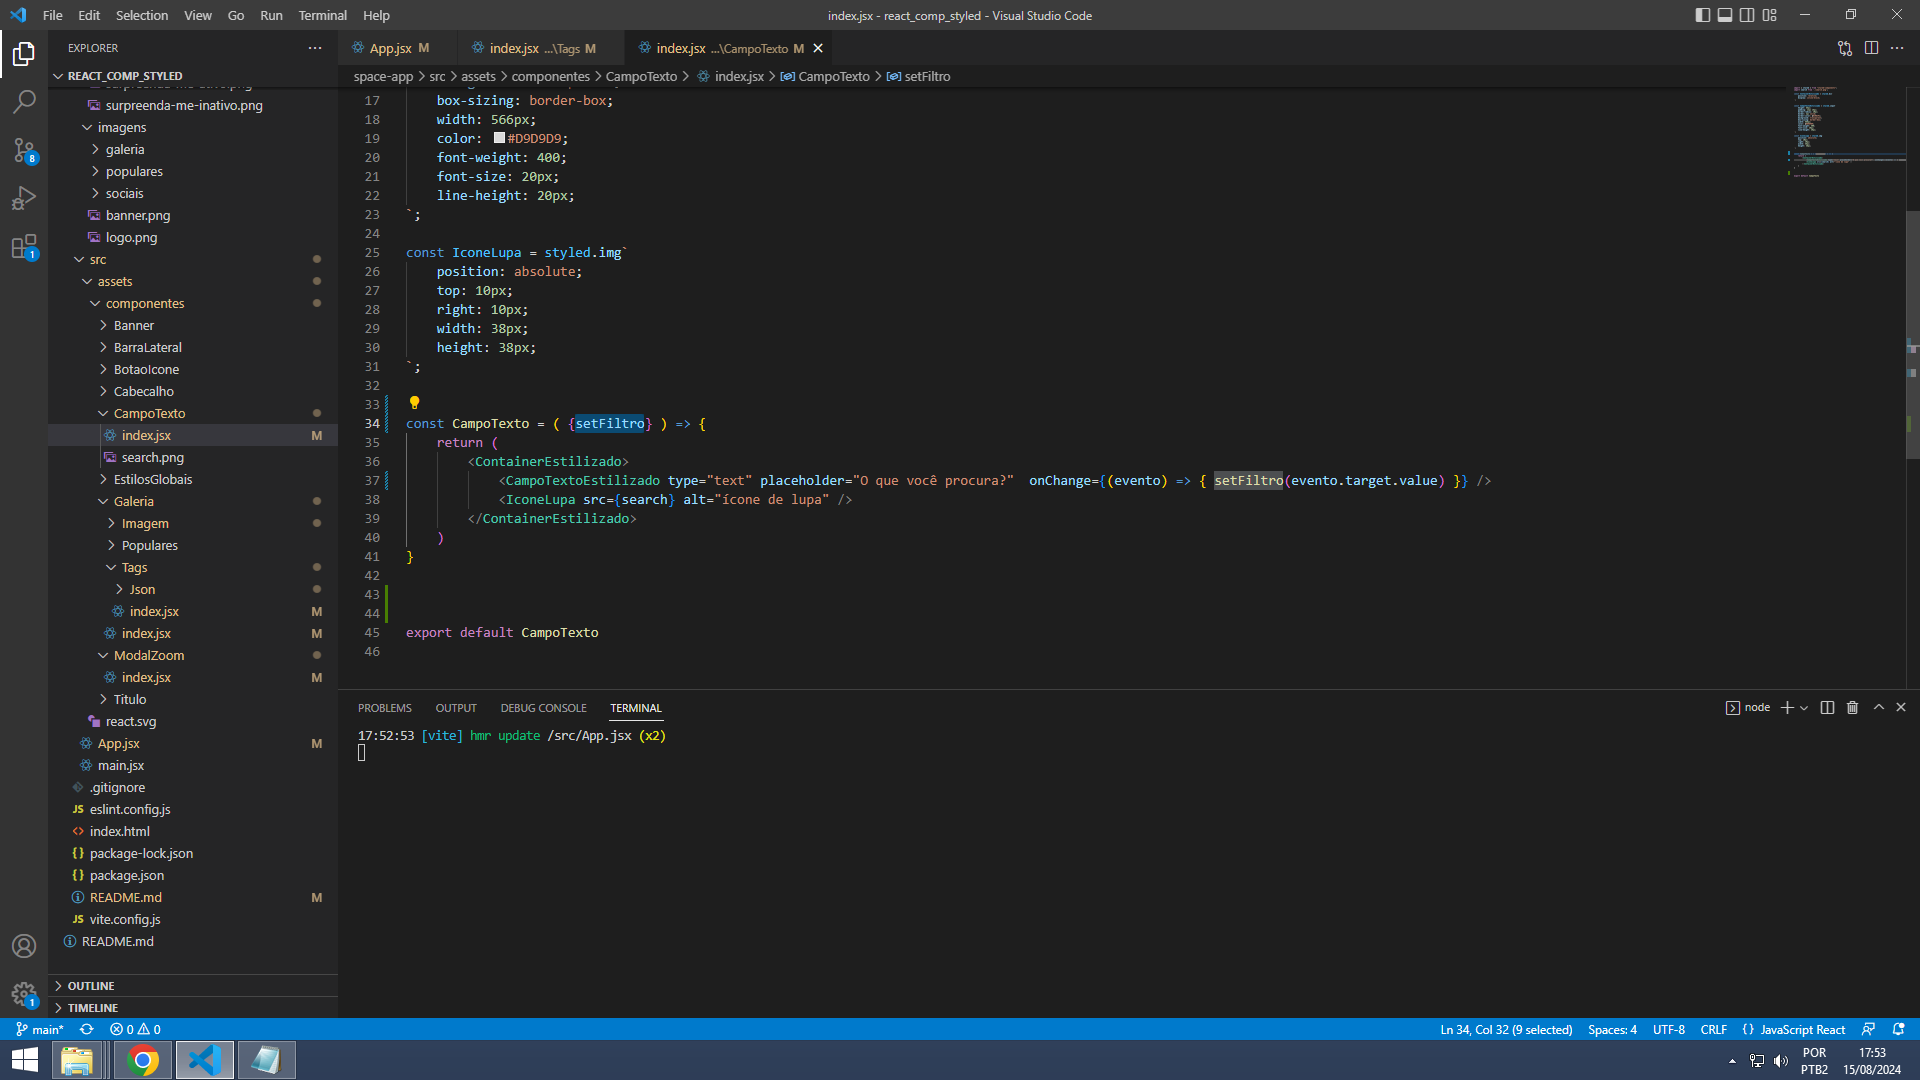Toggle Primary Side Bar visibility

[1703, 15]
